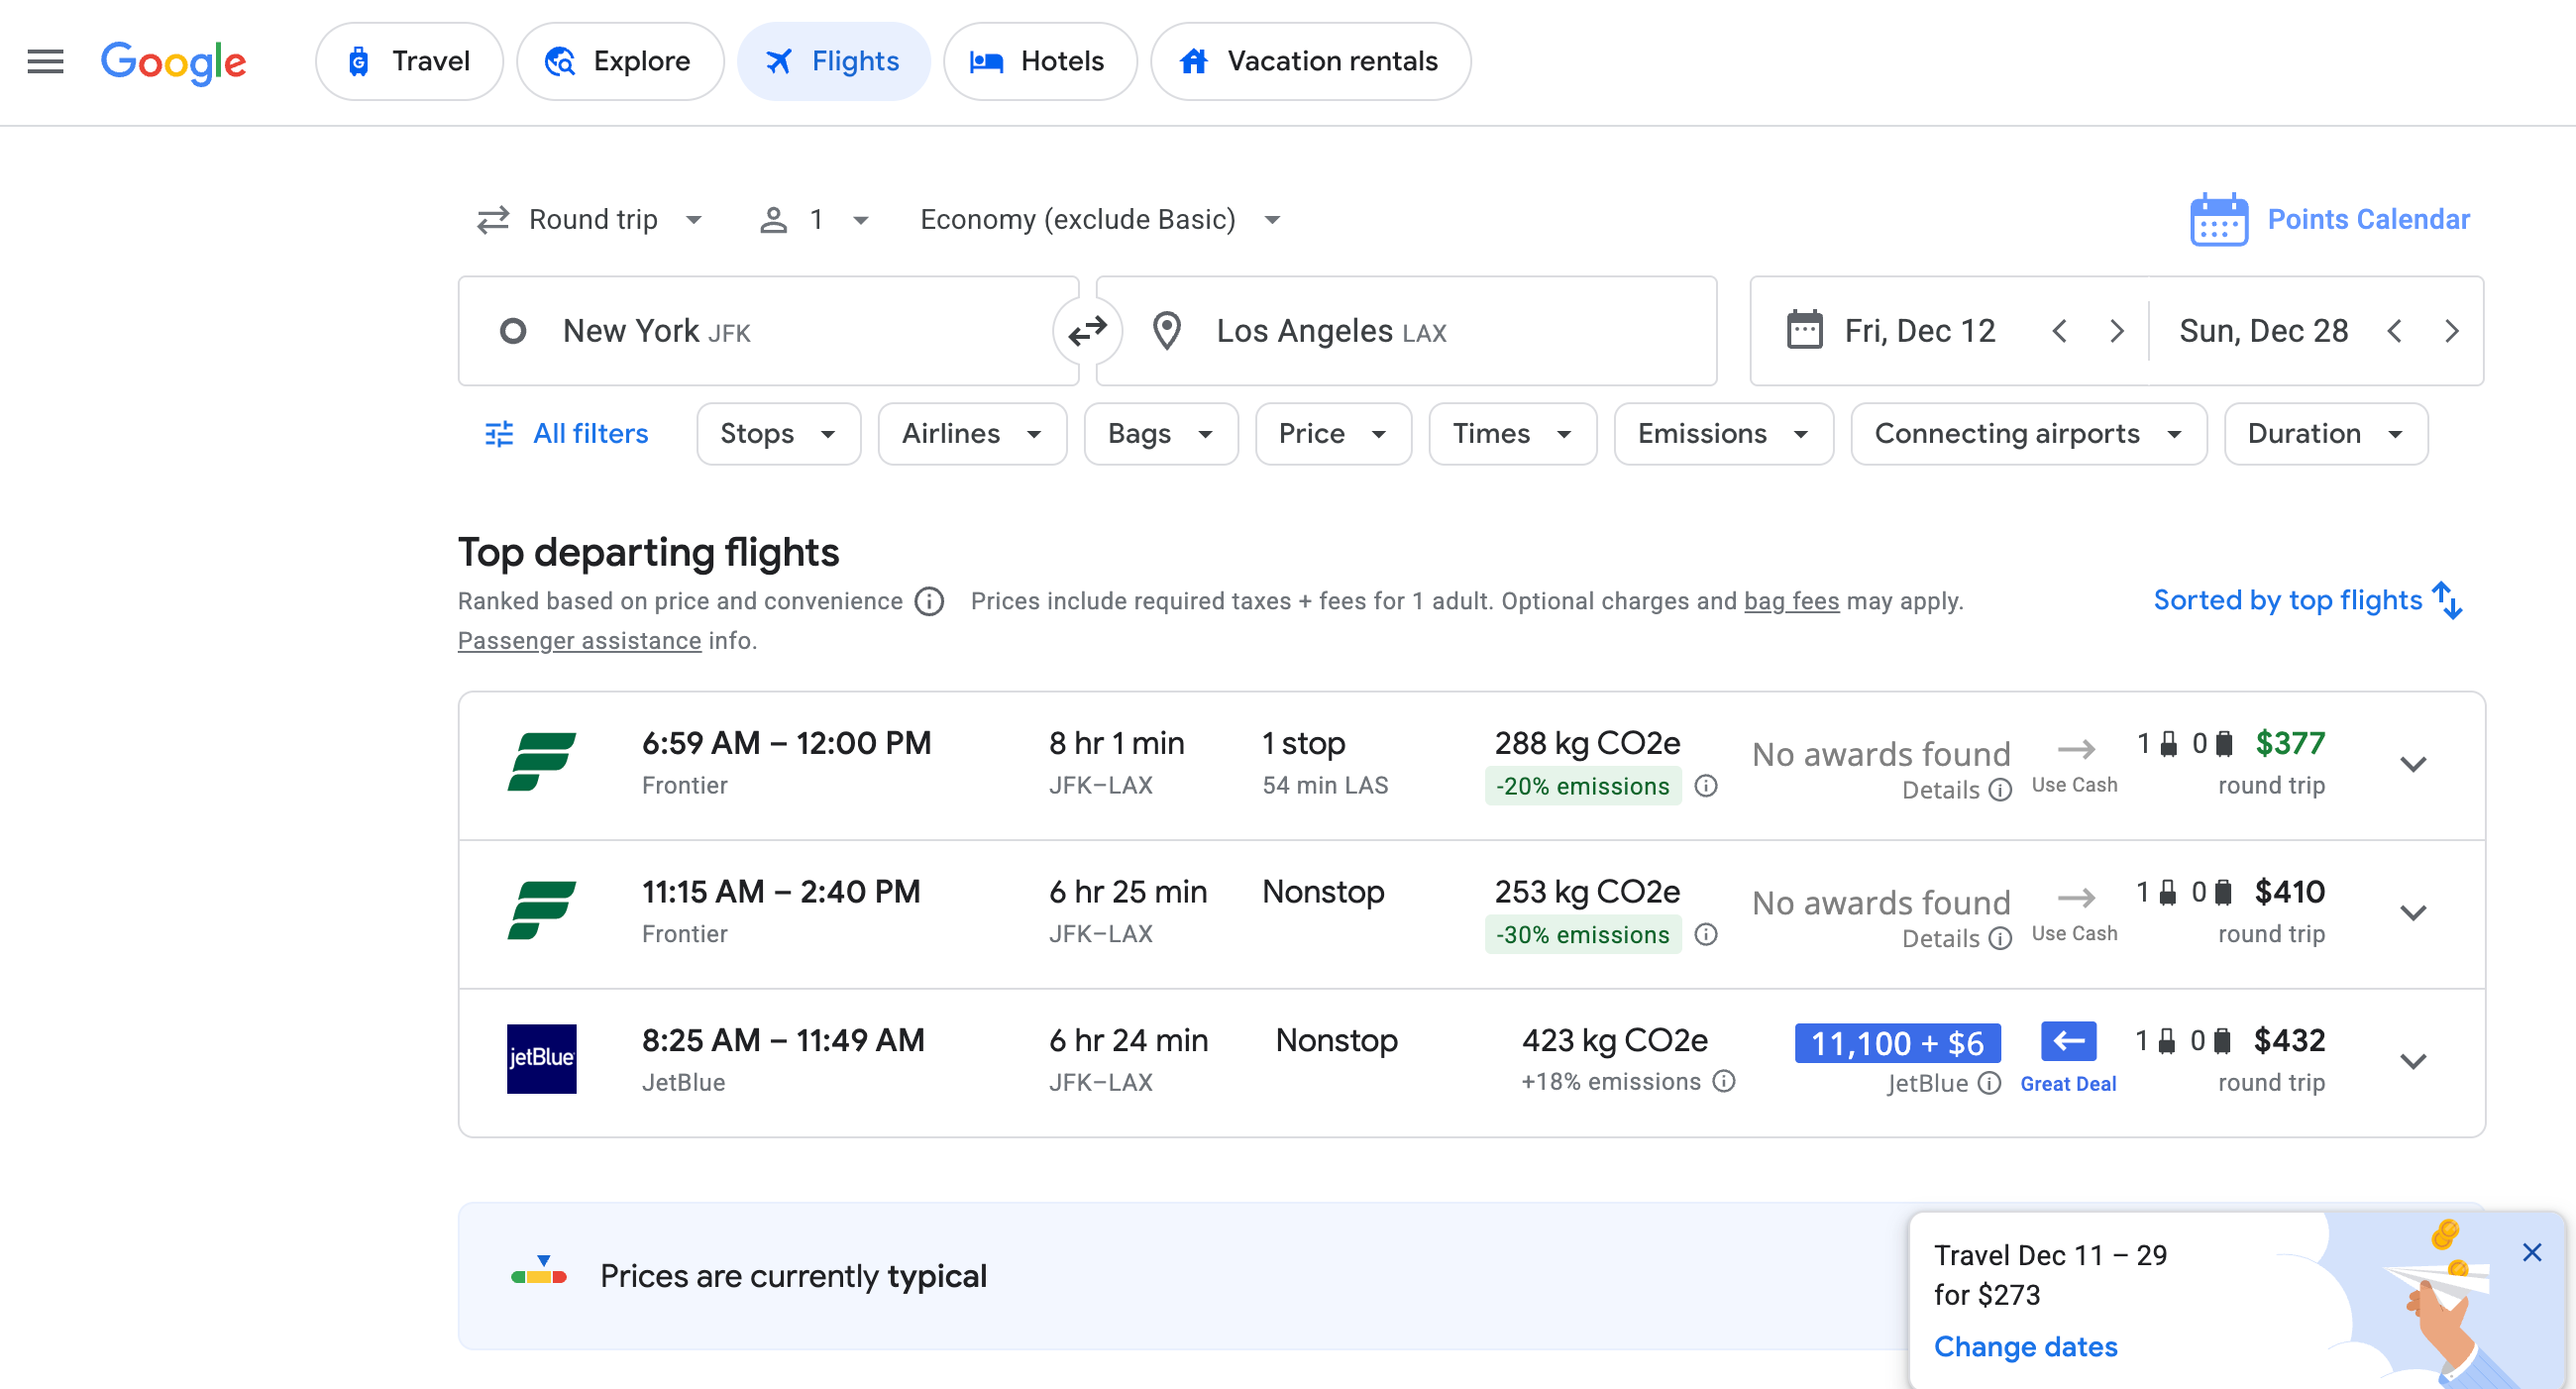Open the bag fees link
The width and height of the screenshot is (2576, 1389).
tap(1791, 601)
